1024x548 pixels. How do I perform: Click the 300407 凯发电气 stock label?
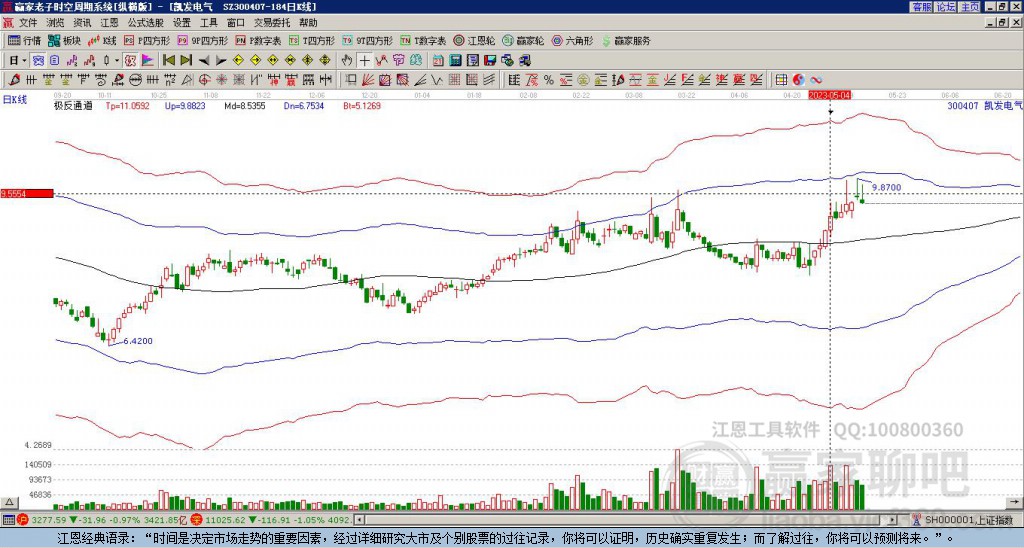[x=984, y=105]
